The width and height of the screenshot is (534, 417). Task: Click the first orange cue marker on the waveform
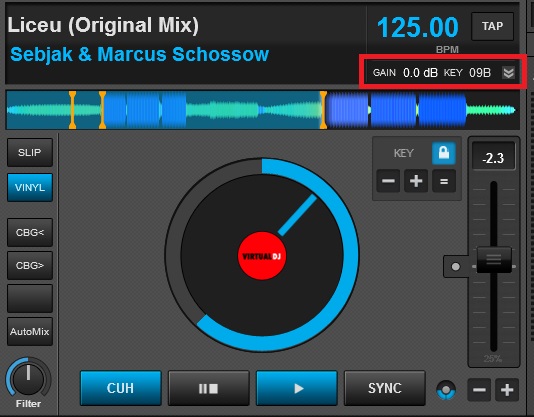pos(73,110)
